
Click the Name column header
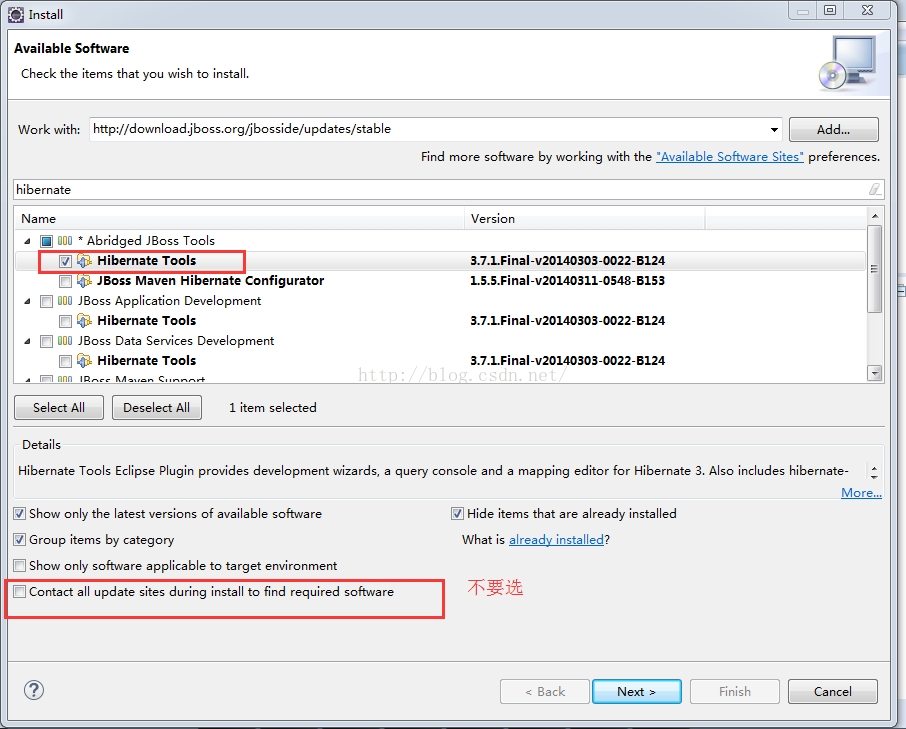pos(239,219)
